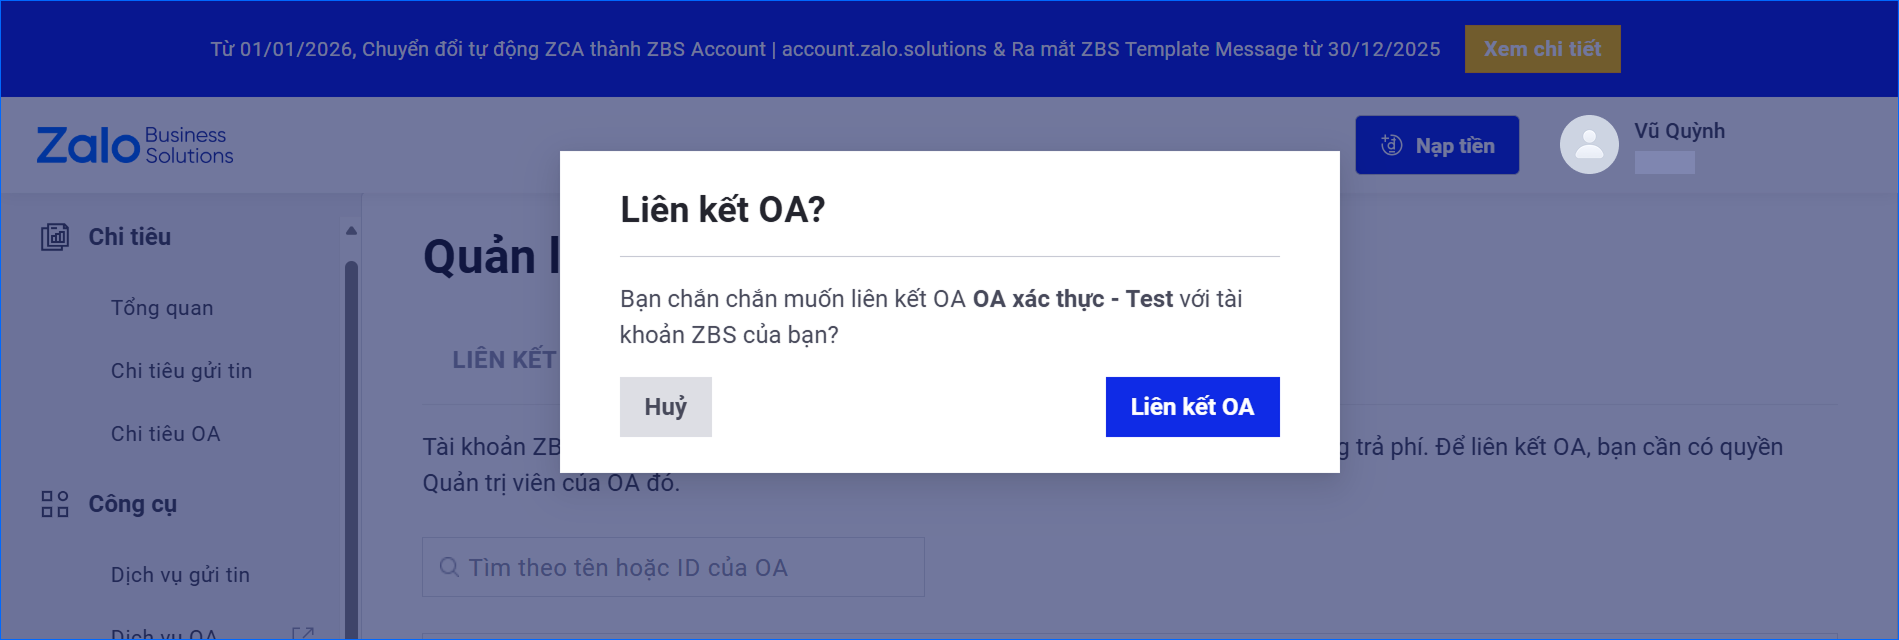This screenshot has height=640, width=1899.
Task: Open the Vũ Quỳnh account menu
Action: (1679, 132)
